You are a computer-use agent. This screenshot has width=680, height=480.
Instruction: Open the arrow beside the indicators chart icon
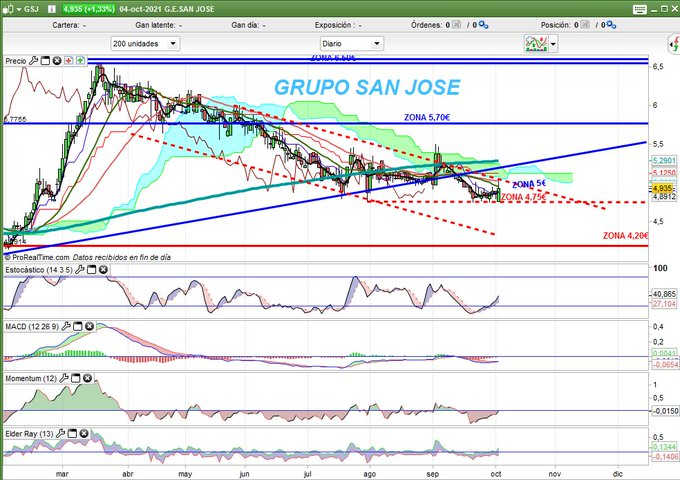pyautogui.click(x=553, y=44)
